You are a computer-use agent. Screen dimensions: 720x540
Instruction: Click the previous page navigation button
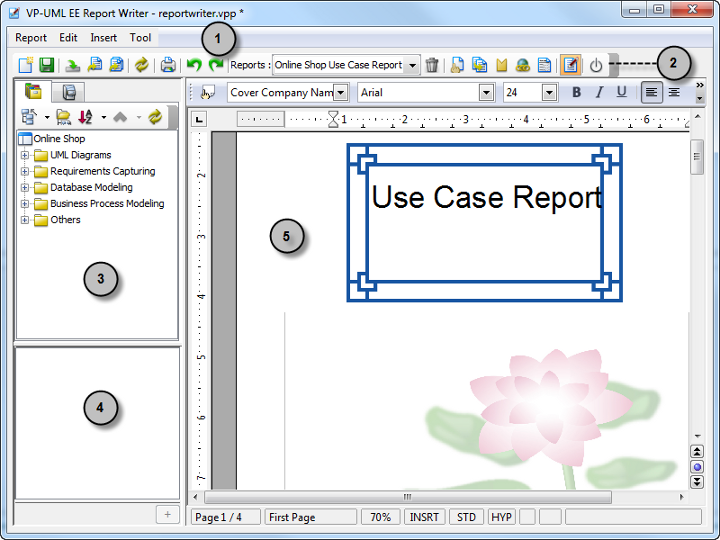coord(697,452)
